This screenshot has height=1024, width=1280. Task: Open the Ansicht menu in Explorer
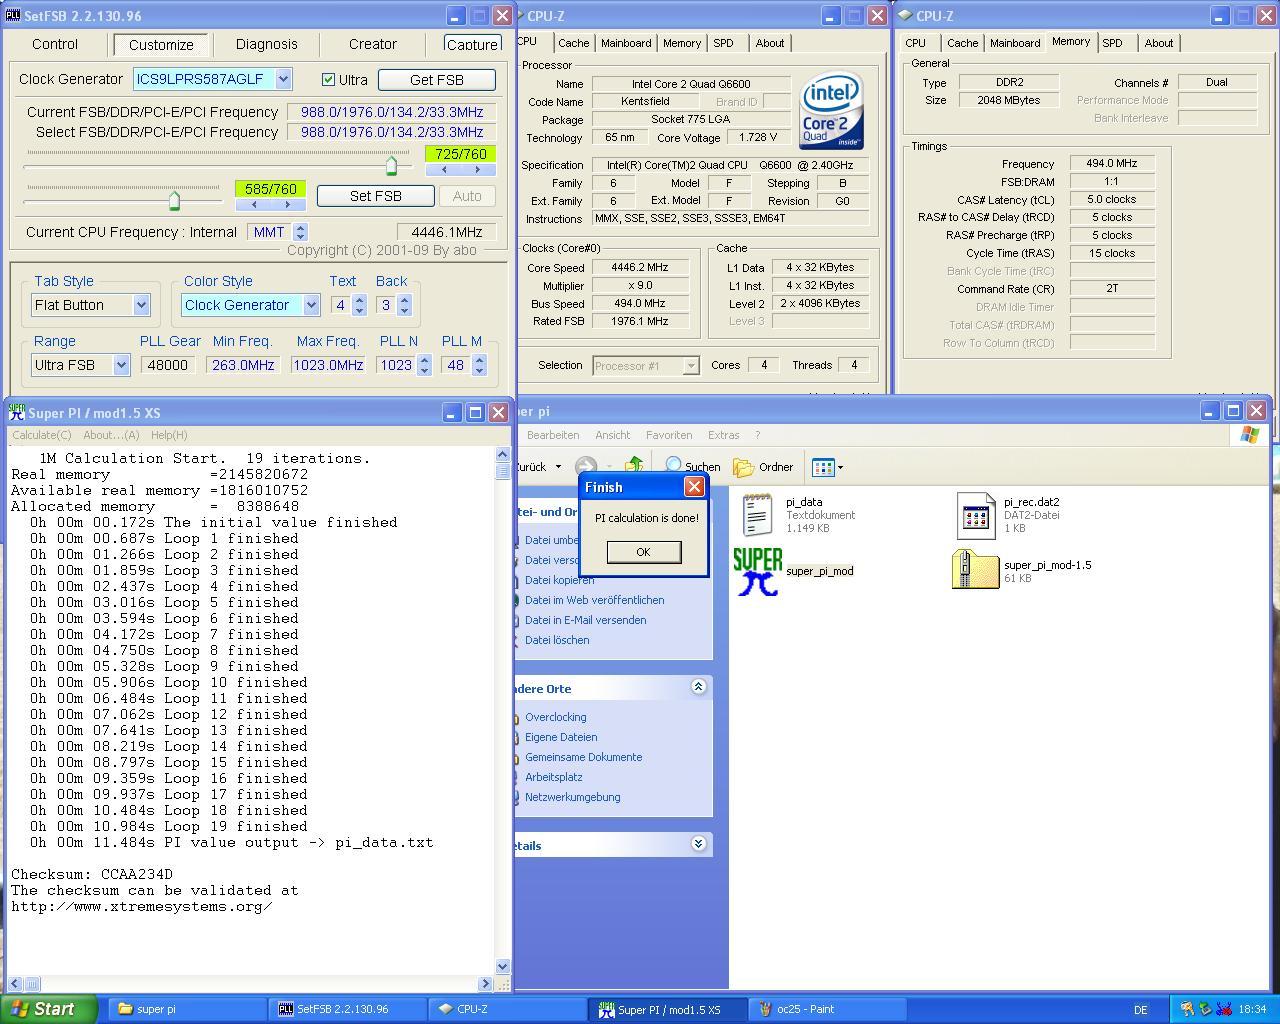[612, 435]
